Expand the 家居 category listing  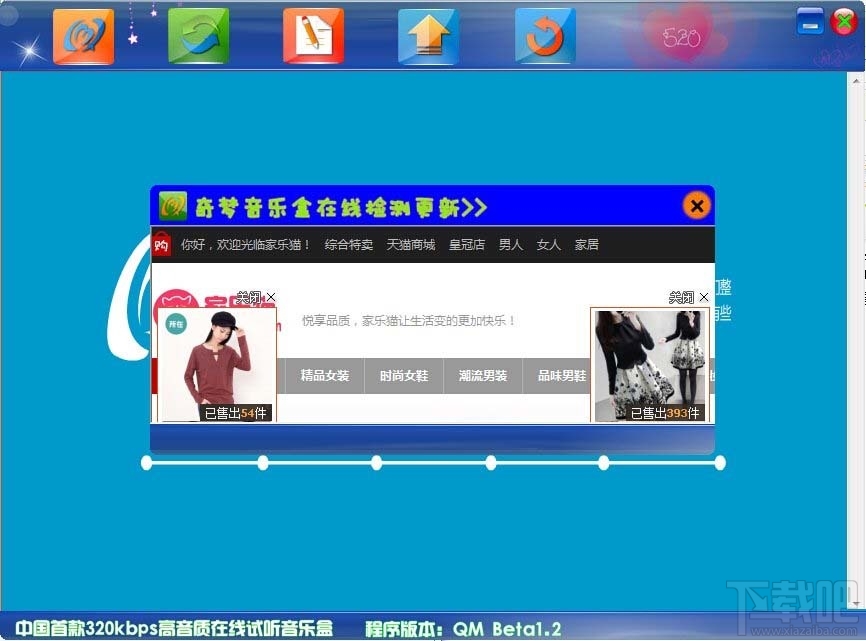(586, 243)
